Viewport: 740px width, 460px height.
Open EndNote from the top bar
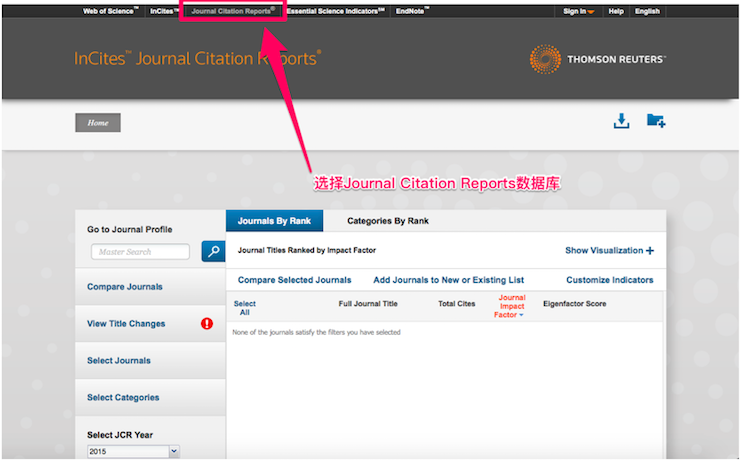click(x=412, y=11)
